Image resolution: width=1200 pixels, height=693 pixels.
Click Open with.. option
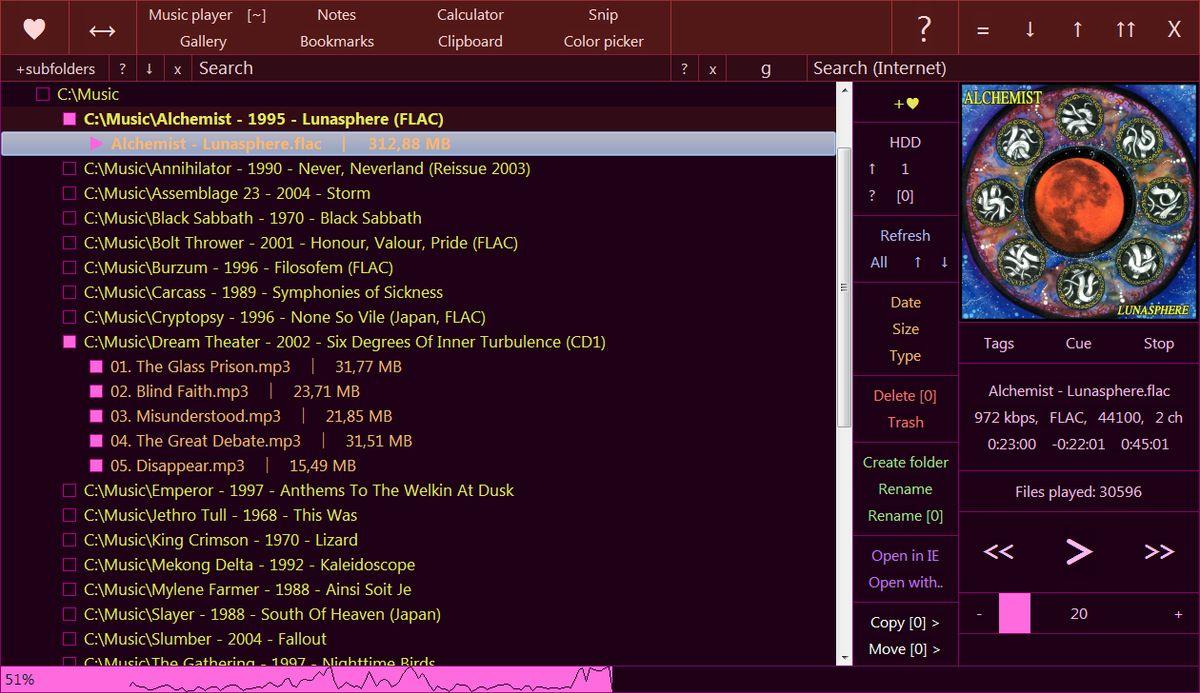(x=906, y=582)
